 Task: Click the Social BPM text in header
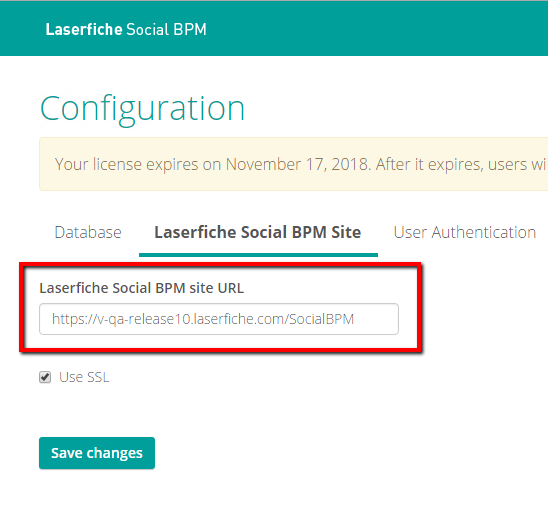166,29
